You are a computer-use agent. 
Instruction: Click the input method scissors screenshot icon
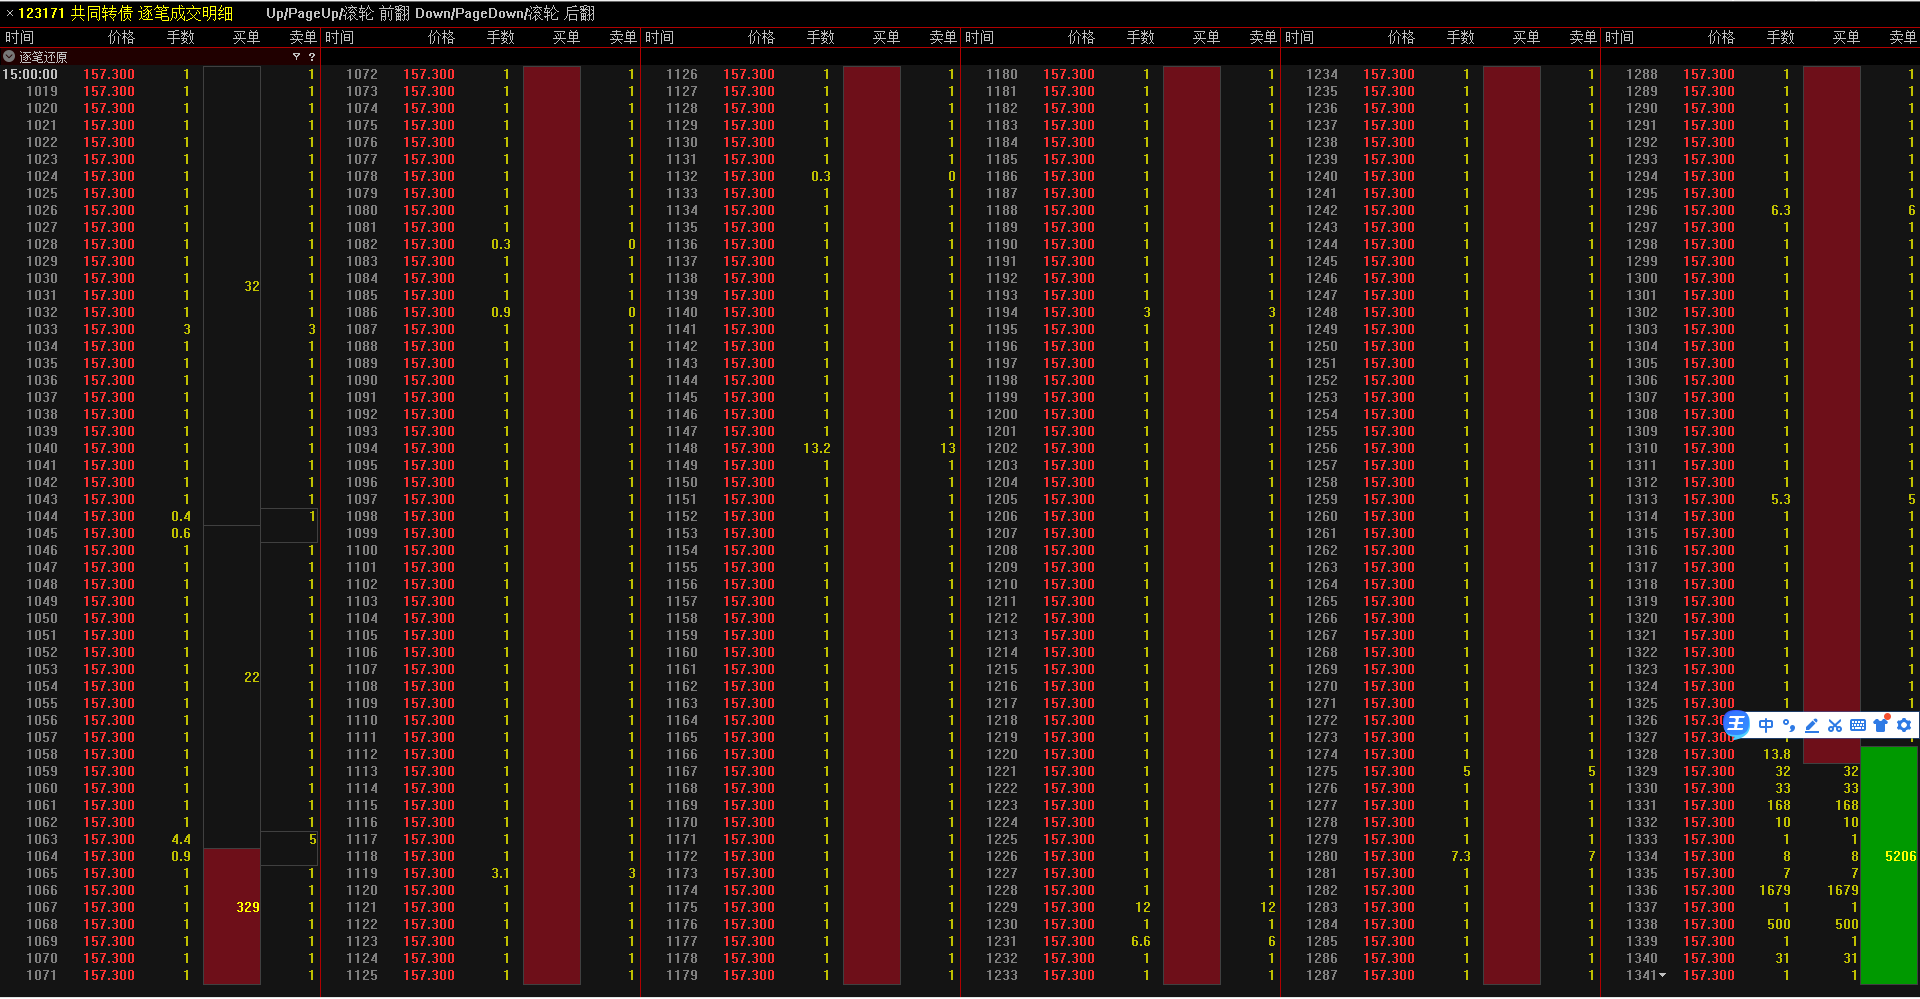(x=1835, y=725)
